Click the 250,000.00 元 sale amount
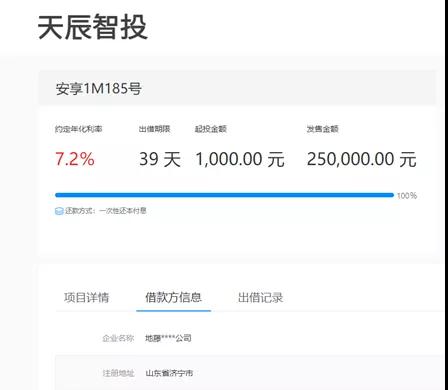The width and height of the screenshot is (448, 390). pos(362,159)
